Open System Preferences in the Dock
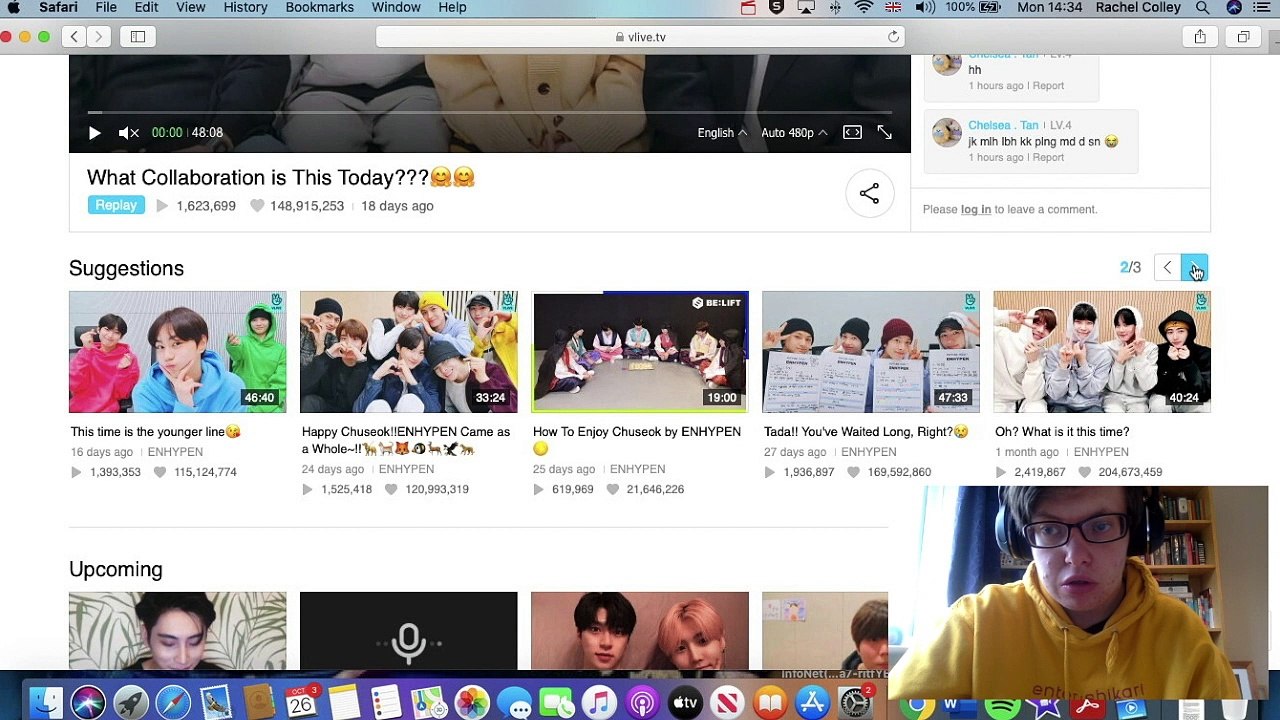This screenshot has width=1280, height=720. pyautogui.click(x=855, y=703)
